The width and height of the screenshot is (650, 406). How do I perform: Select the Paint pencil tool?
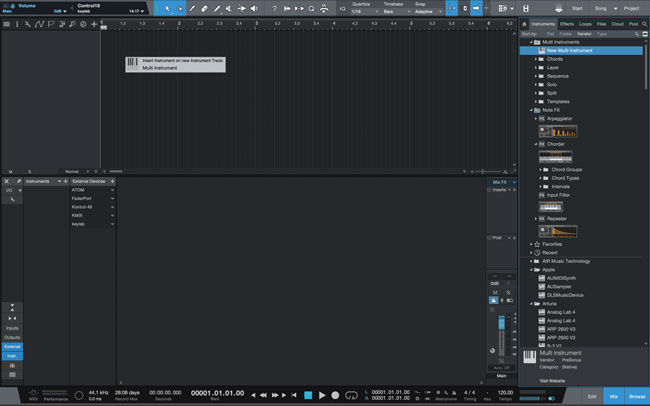coord(217,8)
